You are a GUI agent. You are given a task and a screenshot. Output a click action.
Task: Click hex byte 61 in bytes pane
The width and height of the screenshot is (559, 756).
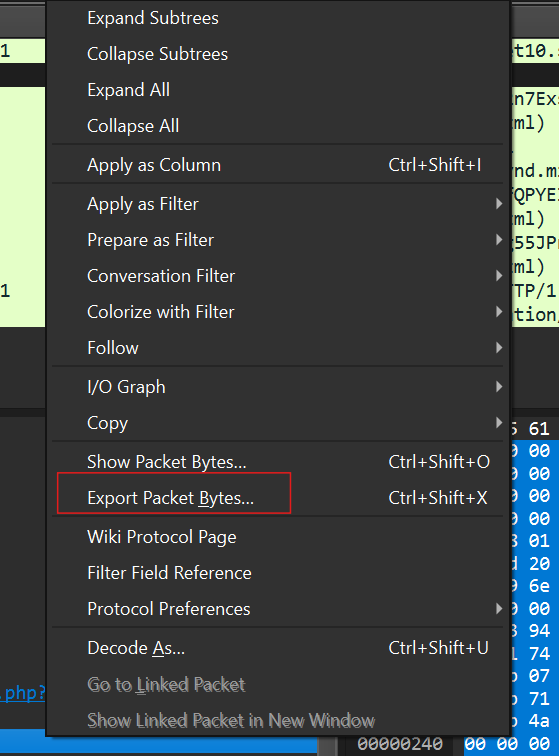point(539,429)
